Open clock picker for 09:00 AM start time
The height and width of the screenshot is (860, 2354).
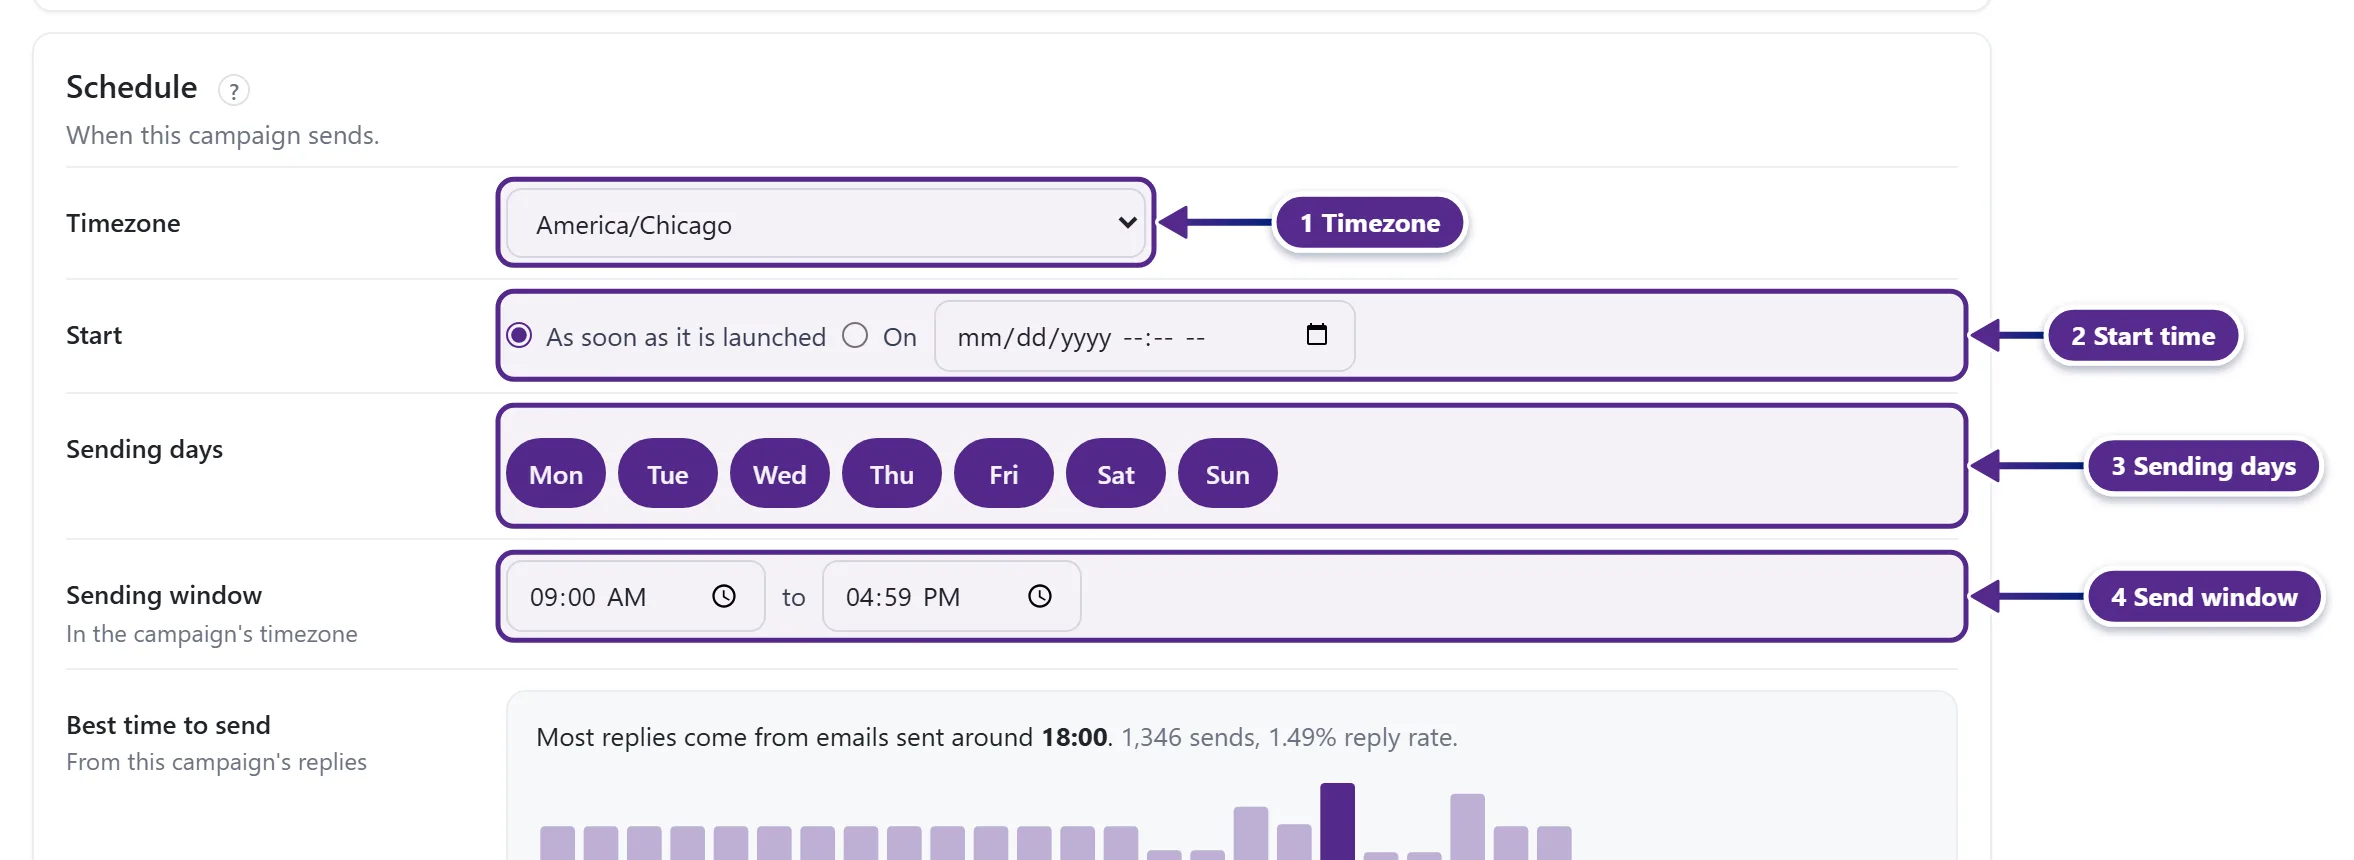(724, 597)
